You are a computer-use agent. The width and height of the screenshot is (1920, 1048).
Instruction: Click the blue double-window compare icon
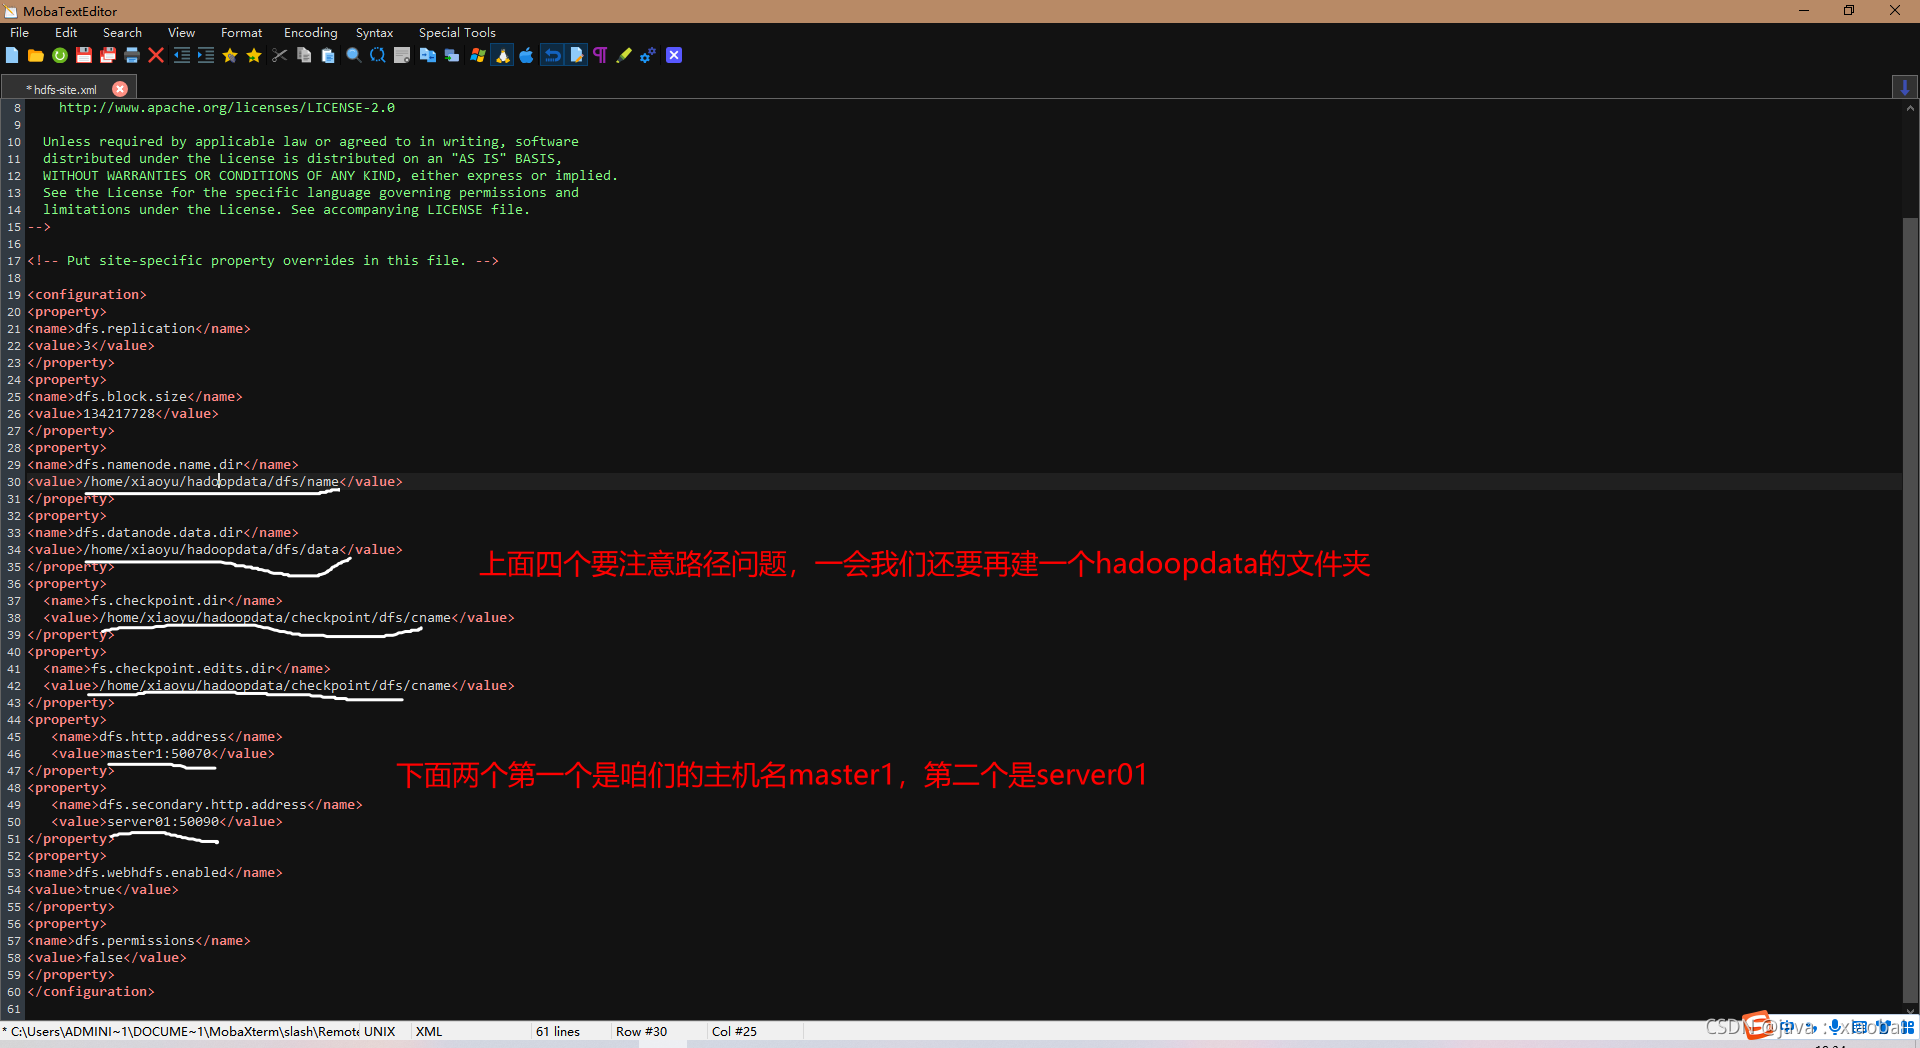click(x=428, y=55)
